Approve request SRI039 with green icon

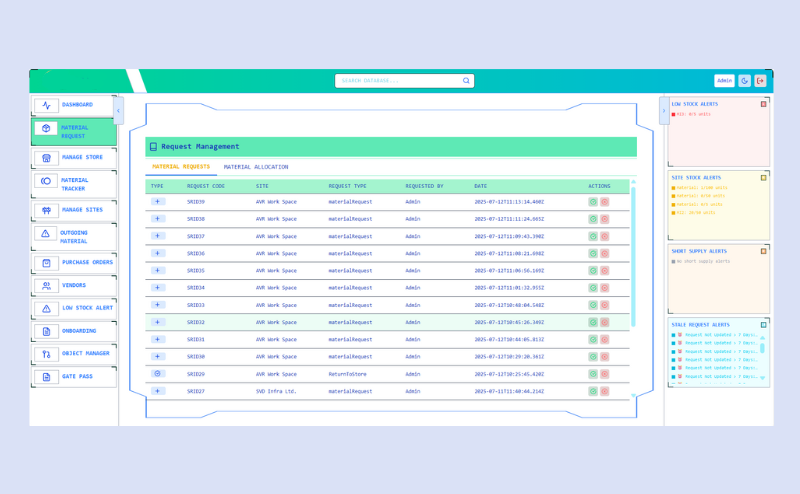pos(593,202)
